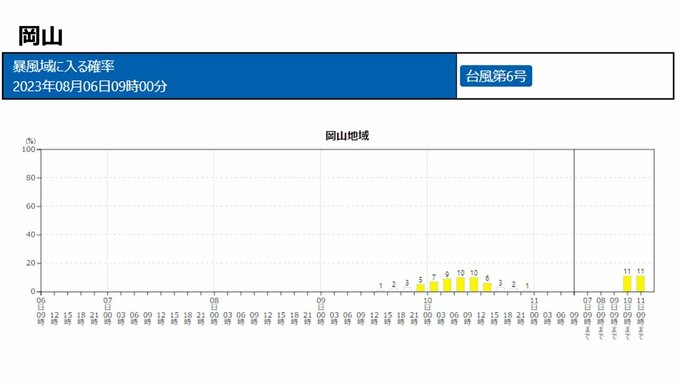The width and height of the screenshot is (680, 382).
Task: Click the 岡山地域 chart title
Action: [347, 136]
